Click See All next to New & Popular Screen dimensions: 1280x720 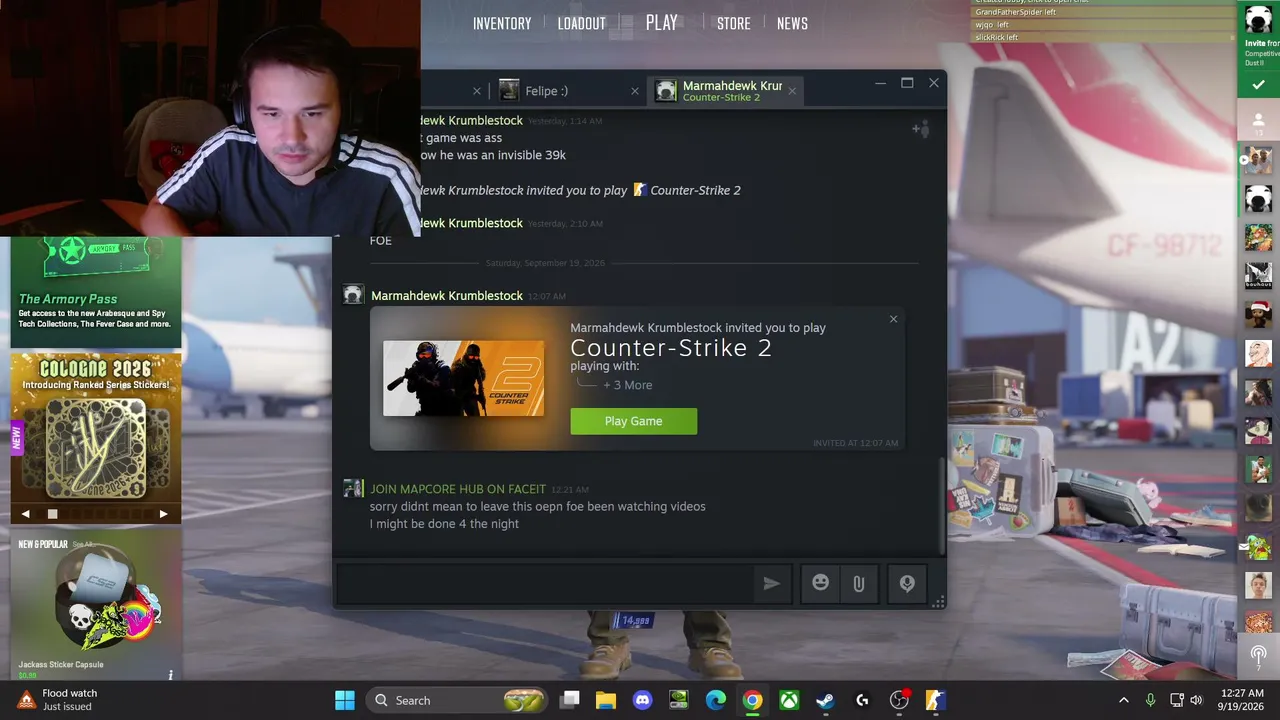[x=83, y=545]
